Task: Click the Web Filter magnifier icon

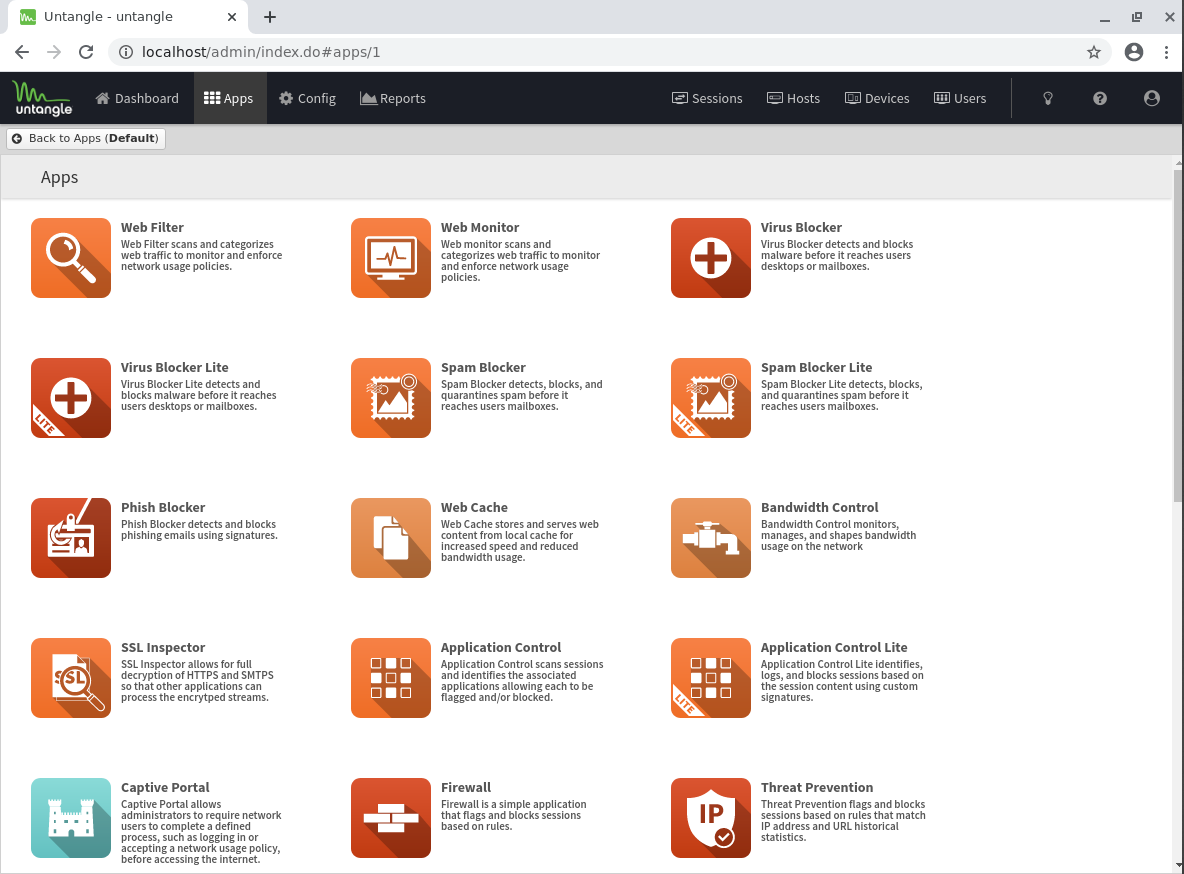Action: (71, 258)
